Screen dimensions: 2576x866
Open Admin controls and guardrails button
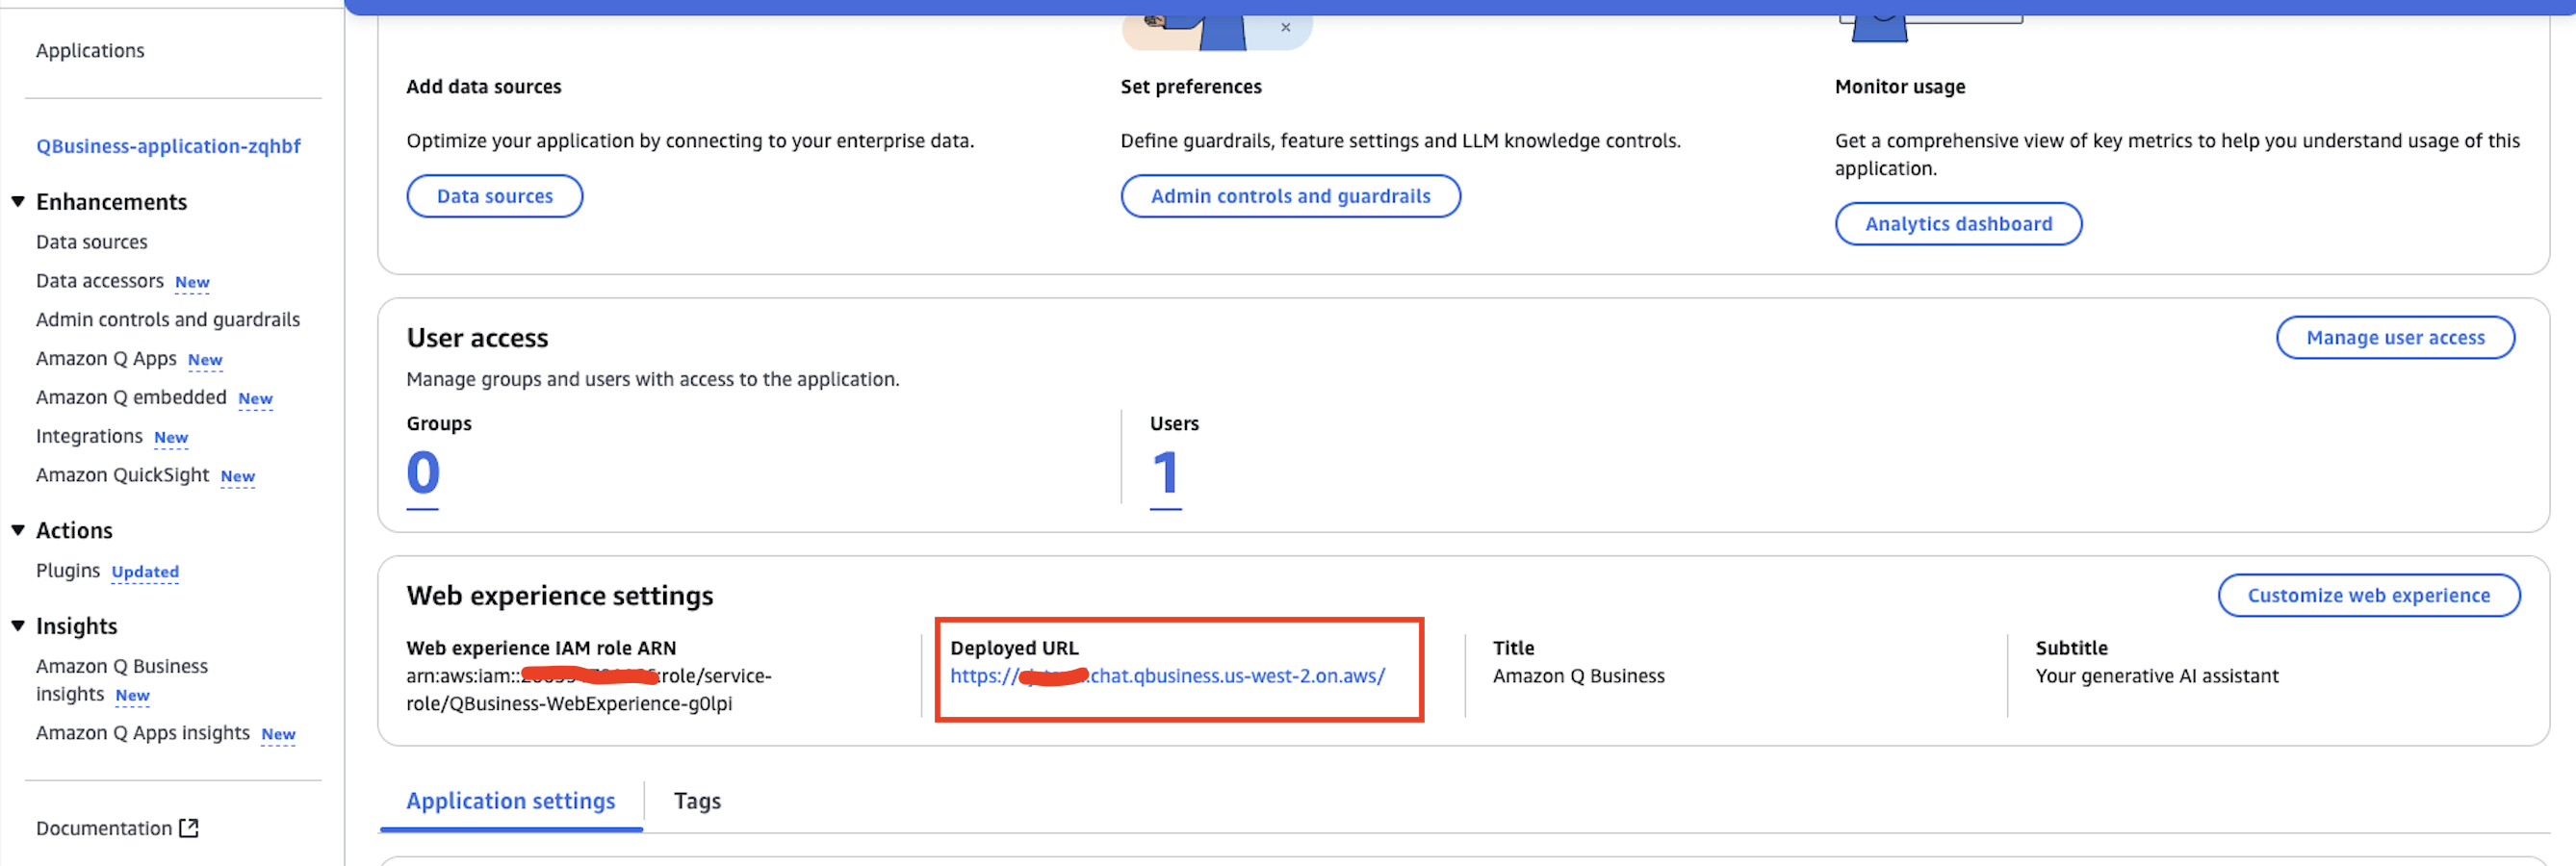pos(1289,196)
